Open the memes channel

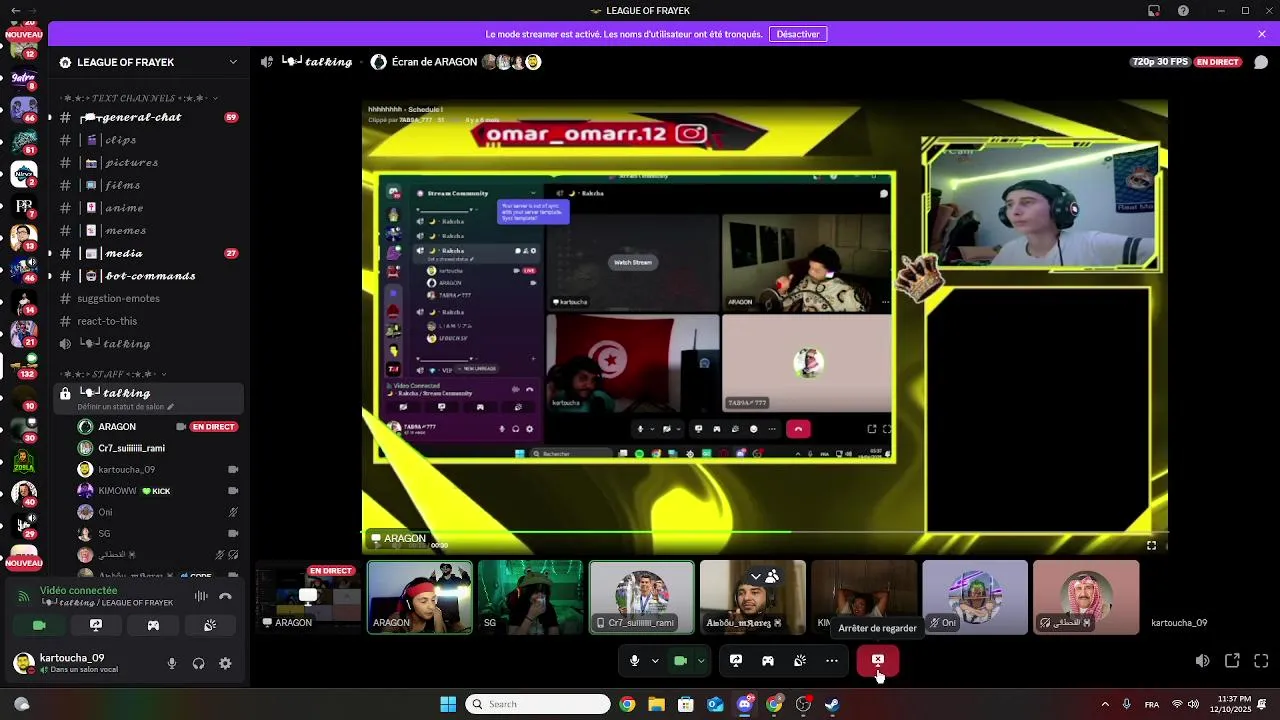tap(147, 230)
